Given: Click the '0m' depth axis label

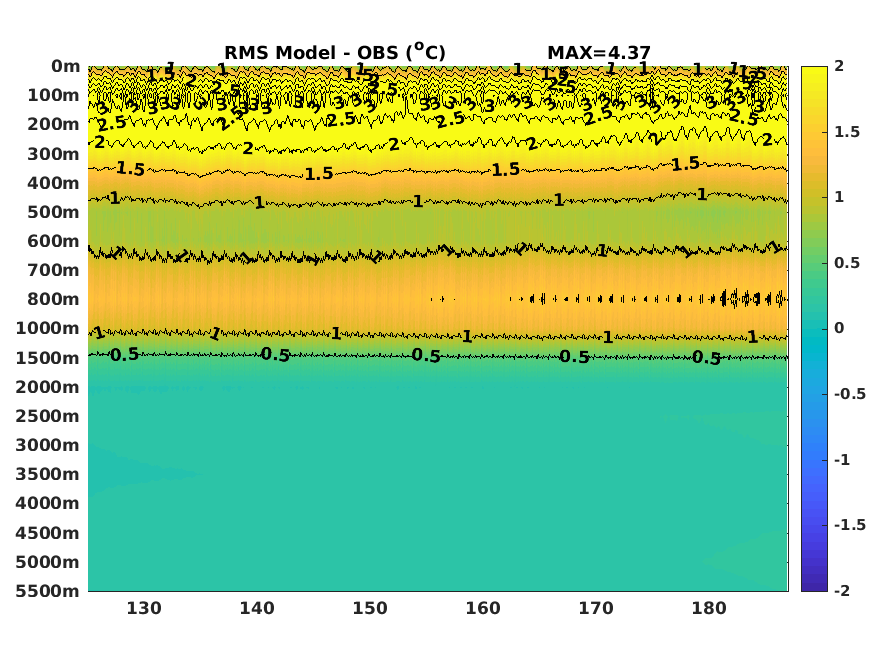Looking at the screenshot, I should (66, 66).
